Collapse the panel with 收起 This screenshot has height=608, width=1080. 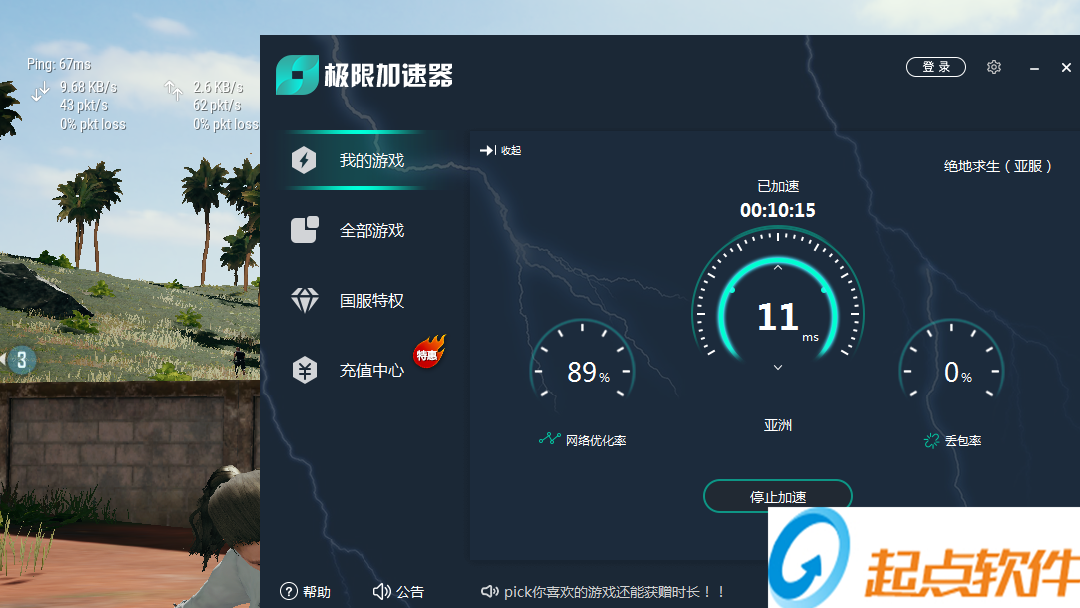pos(501,150)
